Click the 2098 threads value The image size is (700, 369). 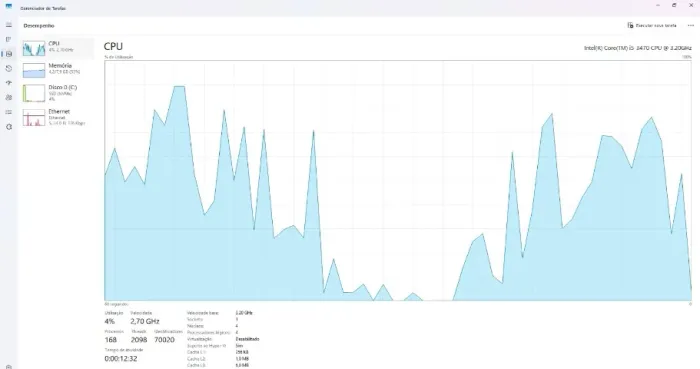(139, 340)
